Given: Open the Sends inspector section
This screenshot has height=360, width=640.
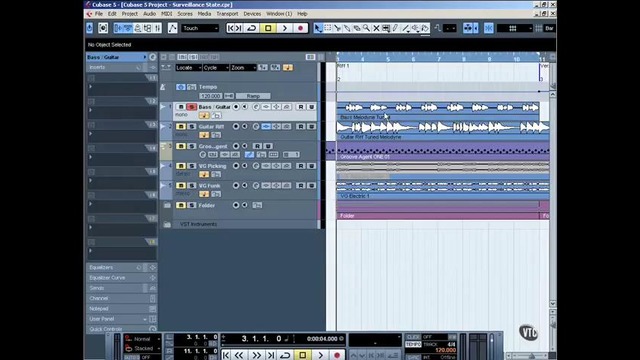Looking at the screenshot, I should [x=122, y=288].
